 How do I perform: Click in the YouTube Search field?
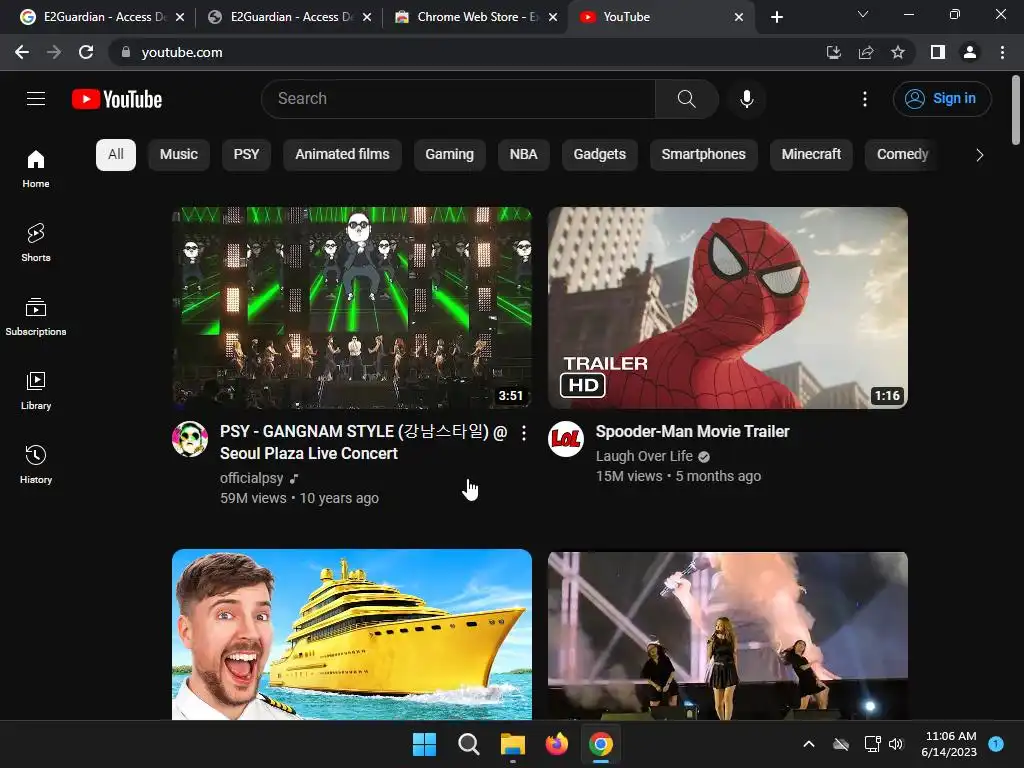458,99
